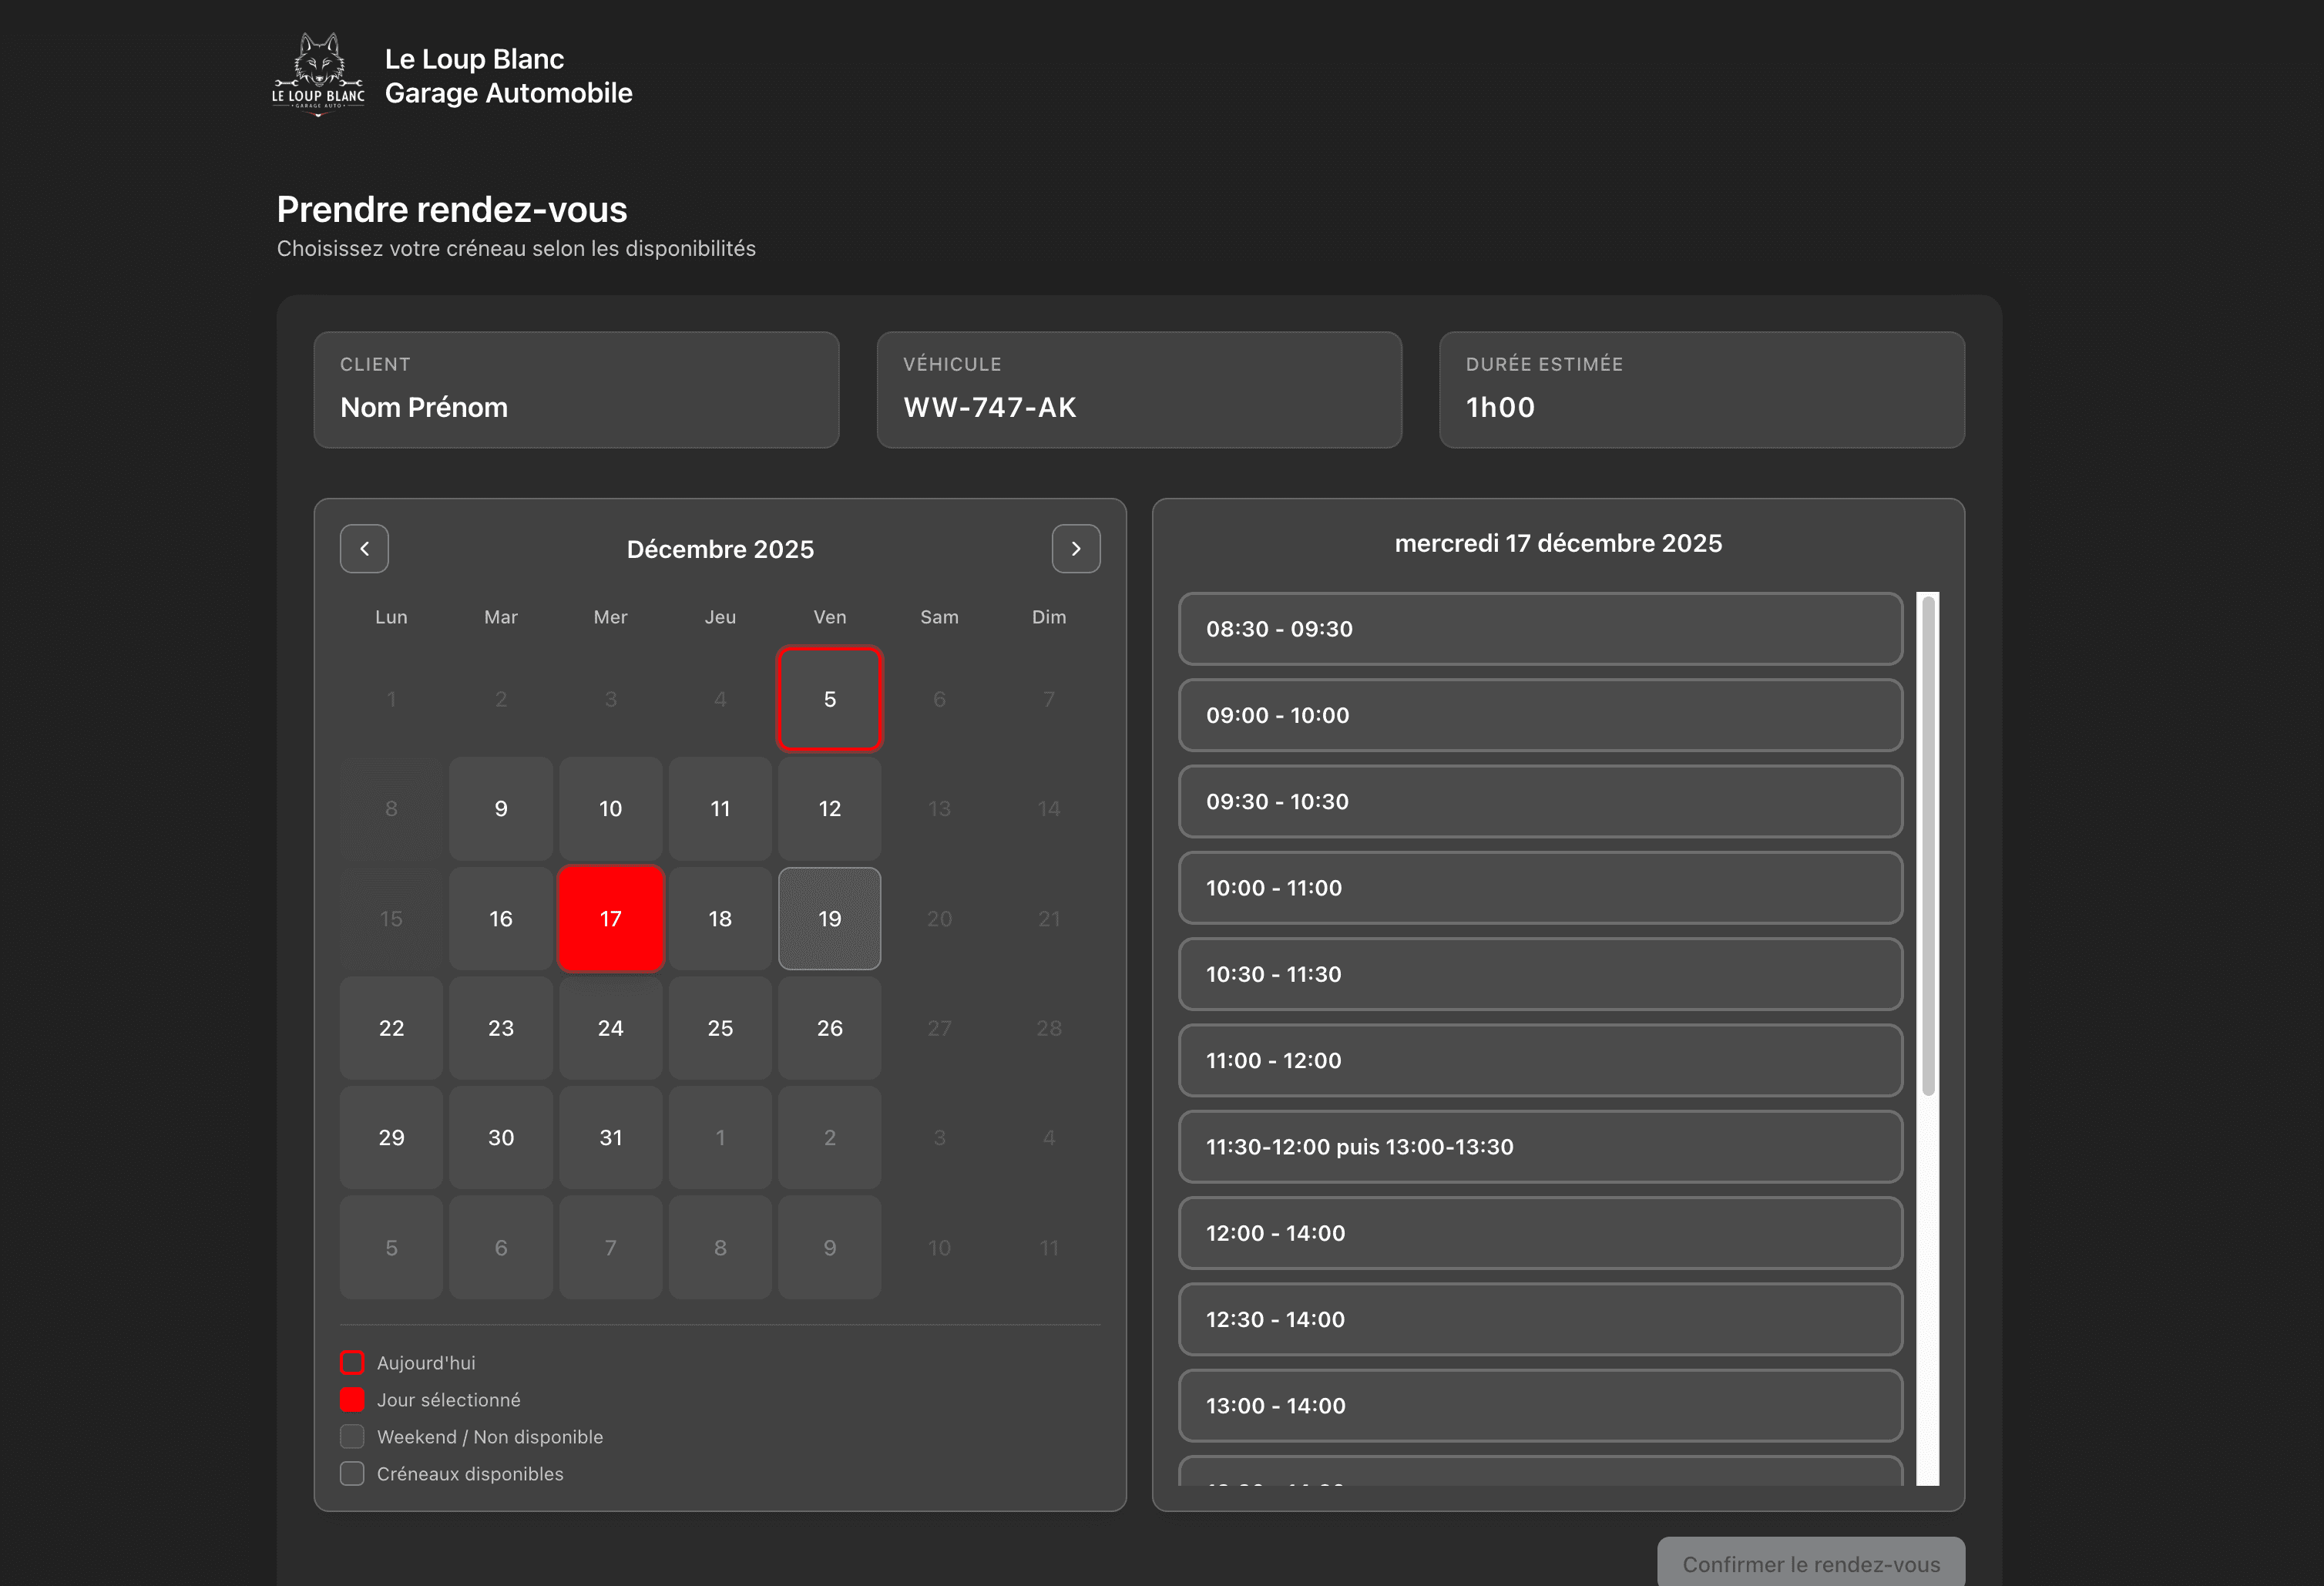
Task: Click the time slots scrollbar thumb
Action: 1928,845
